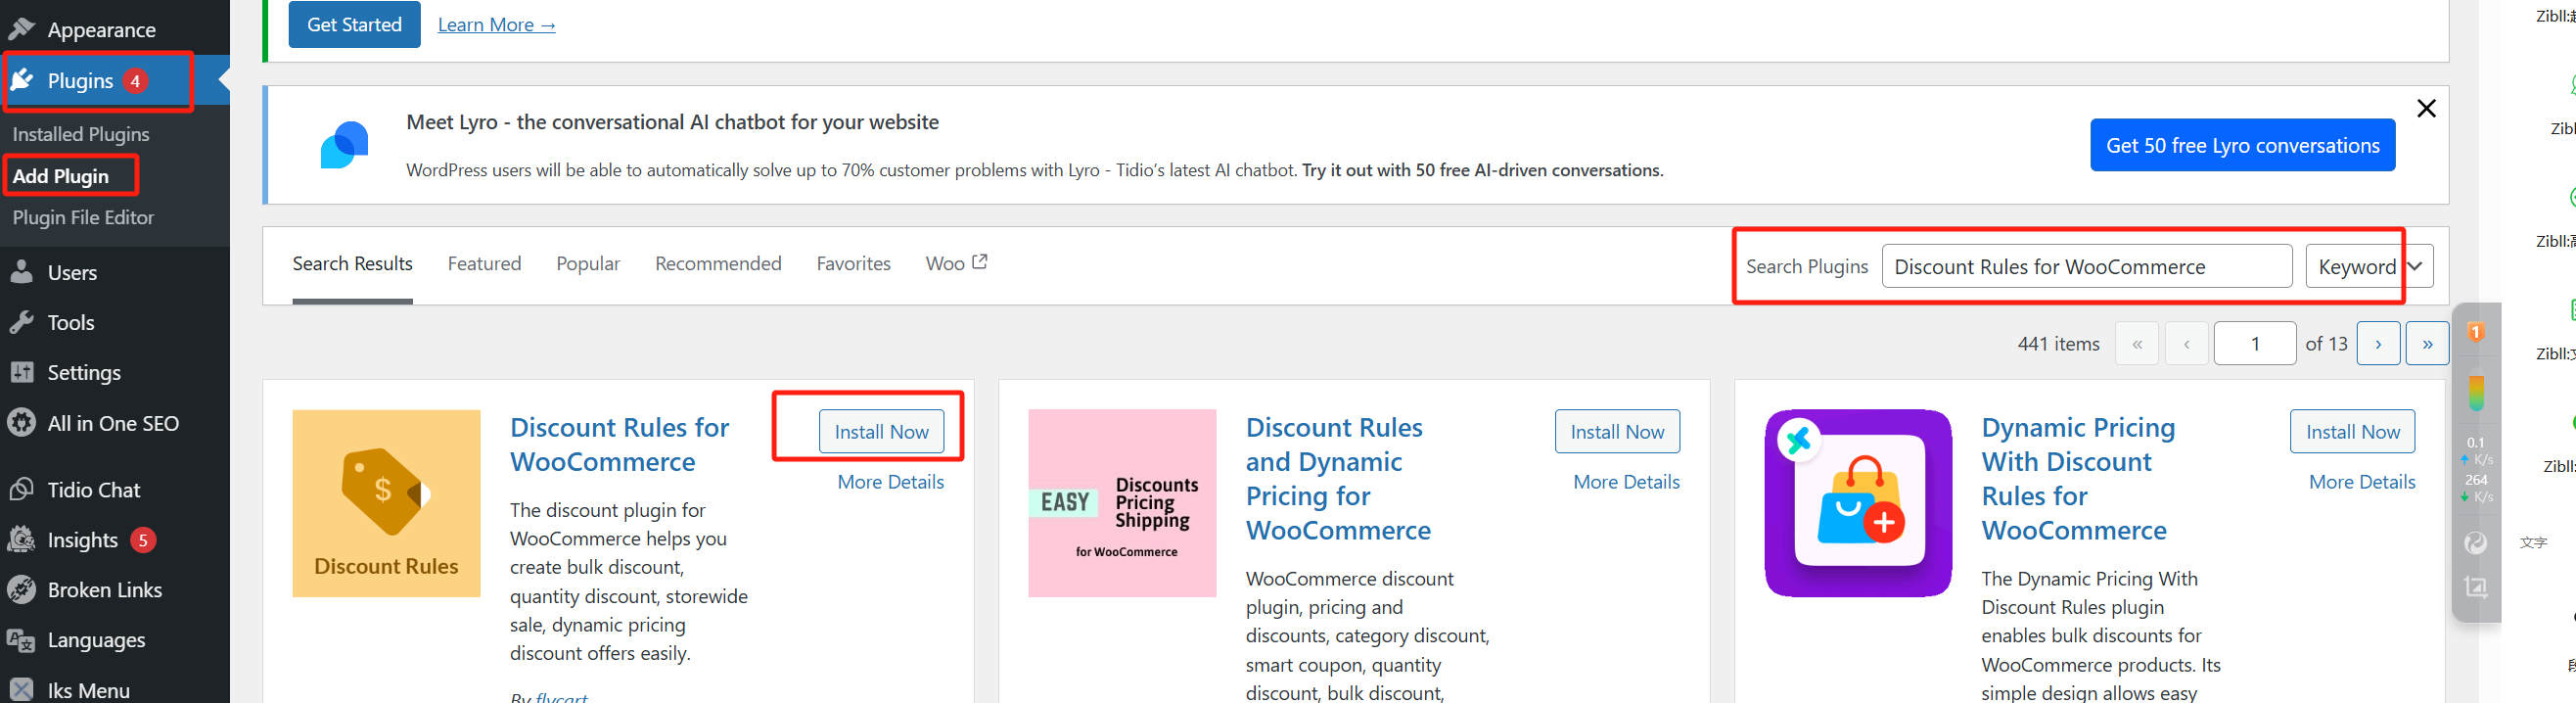Viewport: 2576px width, 703px height.
Task: Open the Discount Rules plugin thumbnail
Action: pos(386,503)
